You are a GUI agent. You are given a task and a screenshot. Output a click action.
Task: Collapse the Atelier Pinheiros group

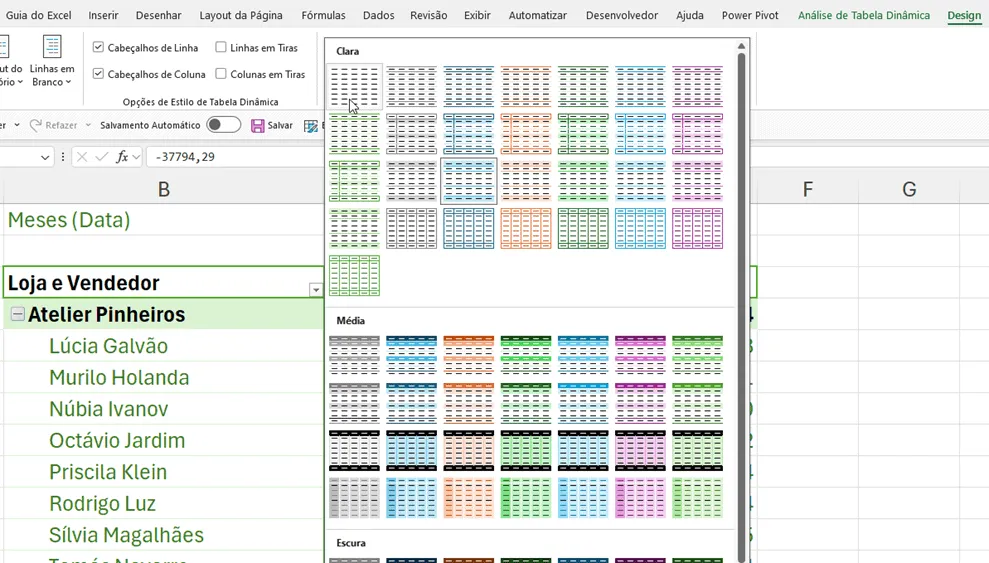coord(18,313)
